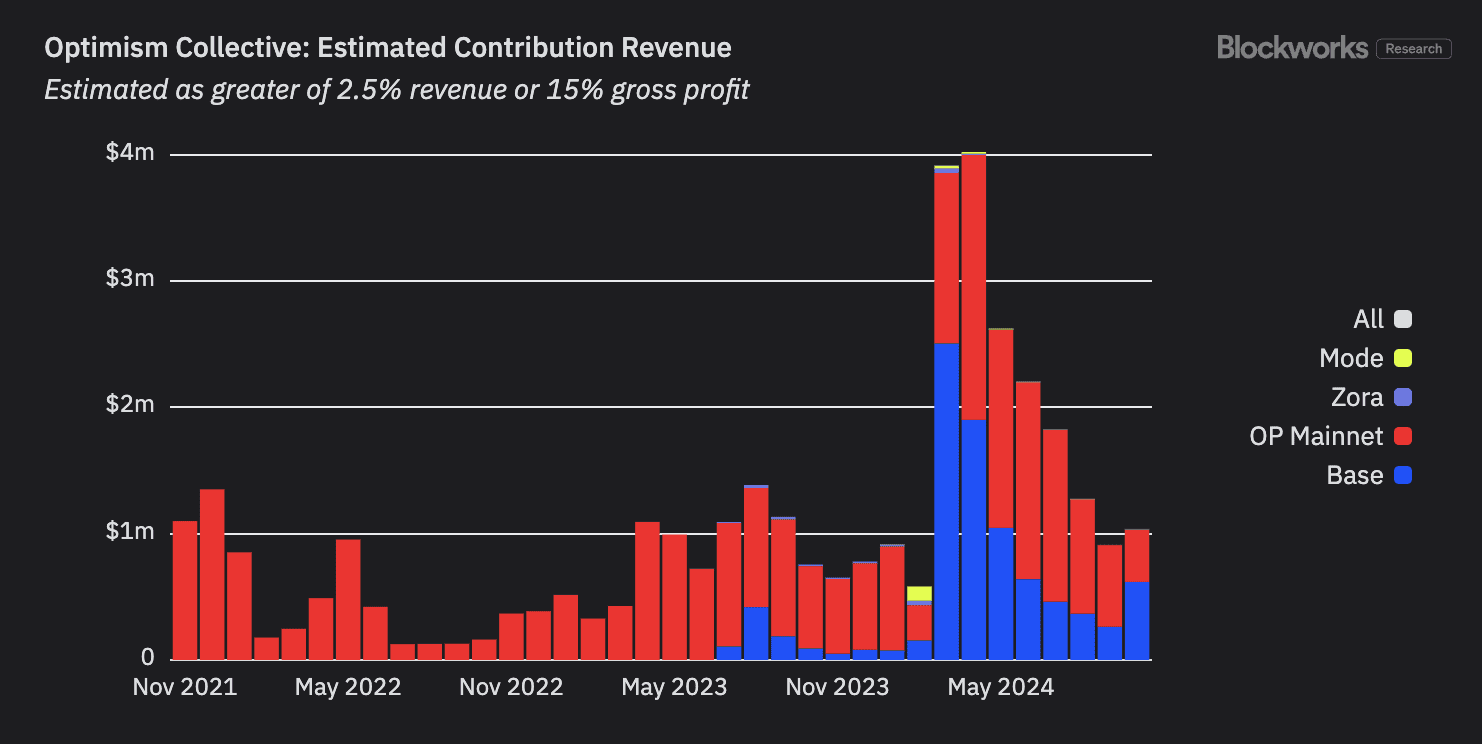Image resolution: width=1482 pixels, height=744 pixels.
Task: Select the All legend label
Action: 1368,320
